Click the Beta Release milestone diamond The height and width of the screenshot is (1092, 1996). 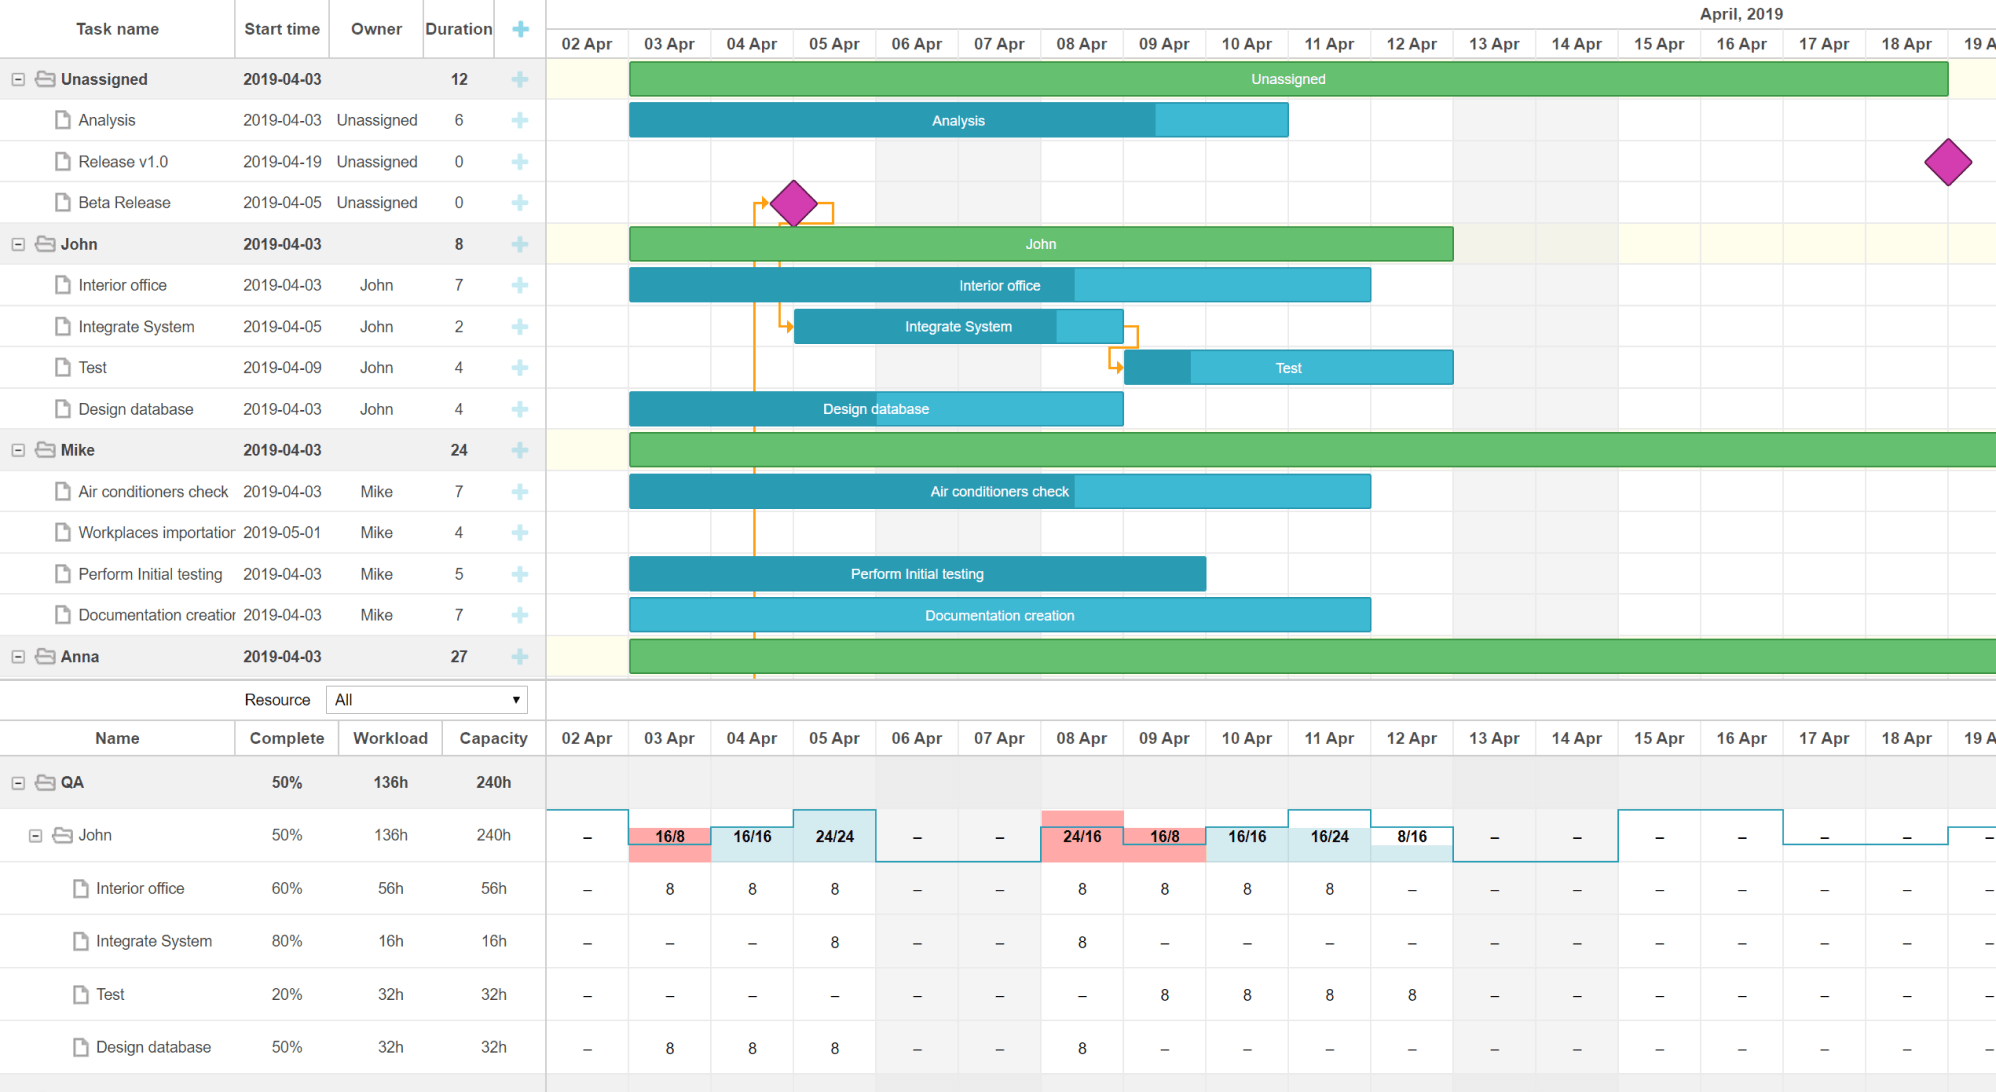[794, 203]
